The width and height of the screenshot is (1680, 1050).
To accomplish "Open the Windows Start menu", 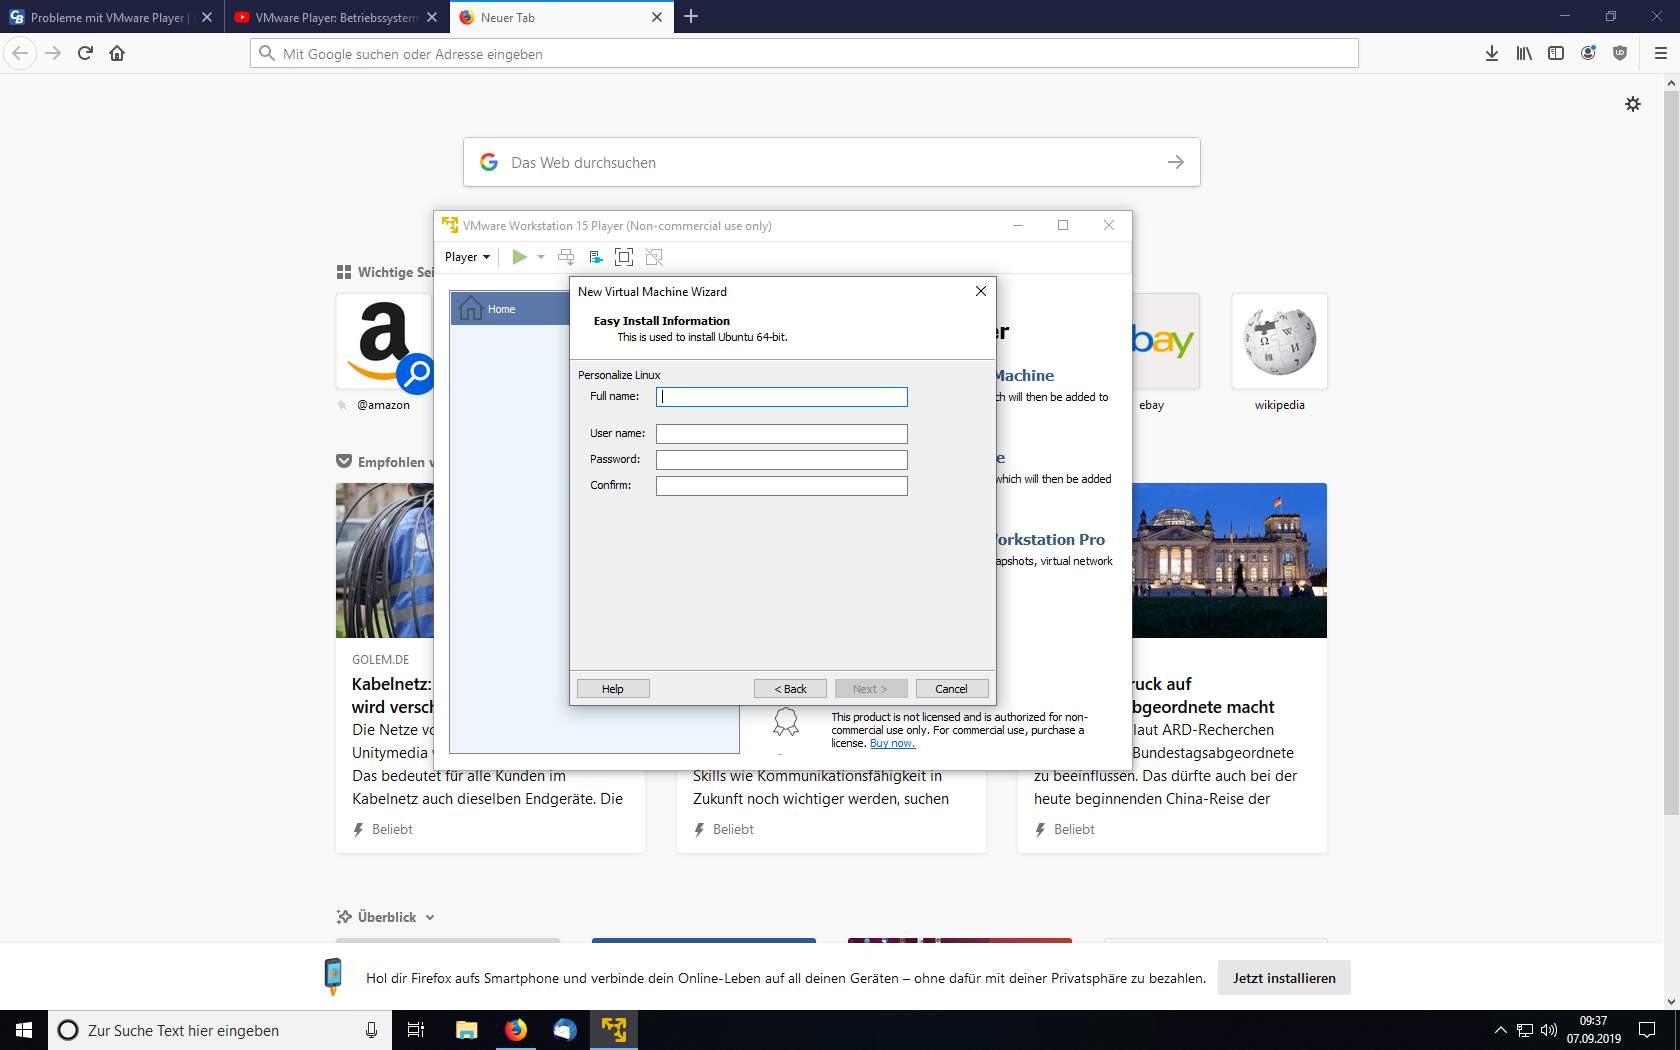I will click(x=24, y=1030).
